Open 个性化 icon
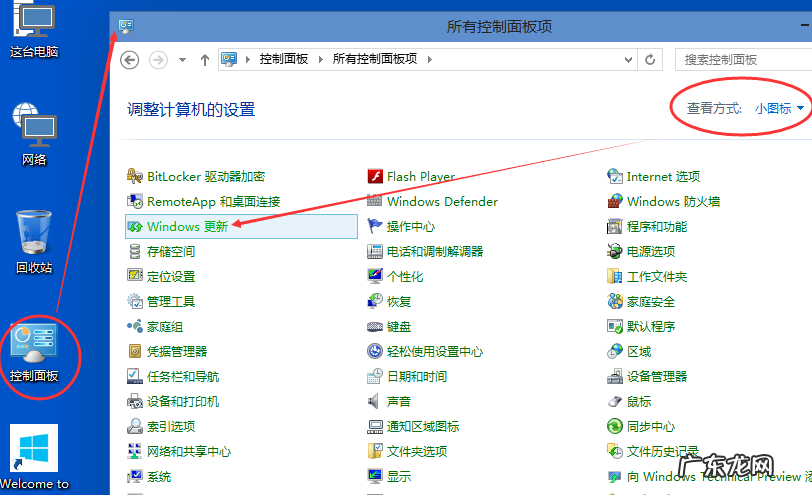812x495 pixels. (375, 276)
